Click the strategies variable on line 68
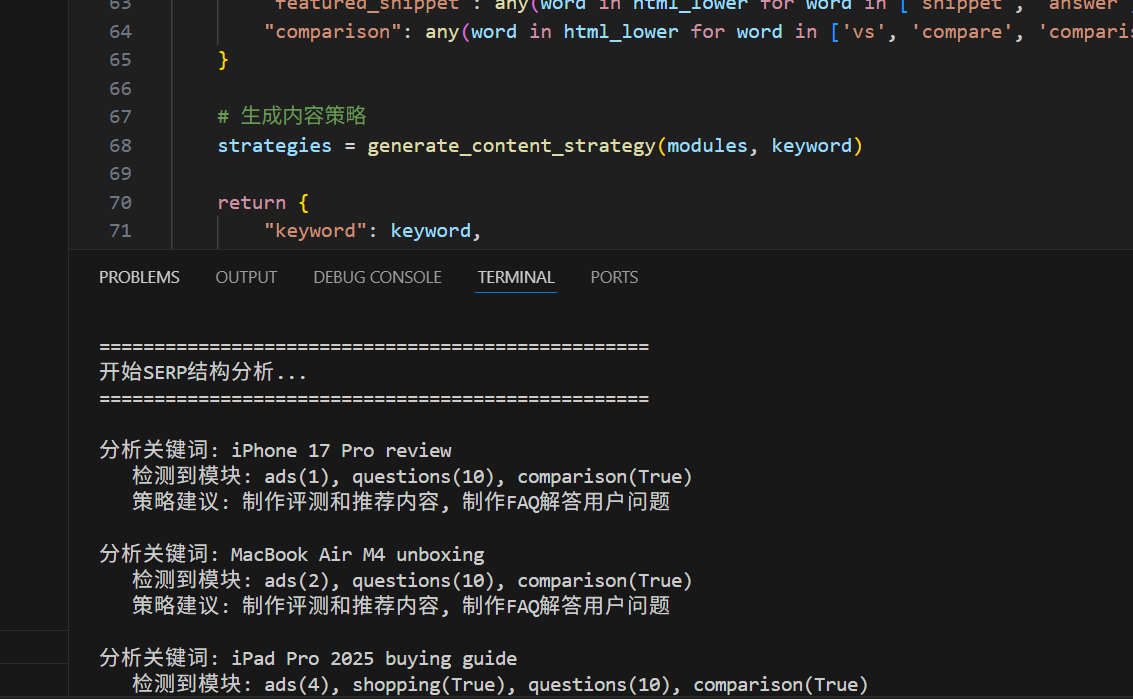The height and width of the screenshot is (699, 1133). click(274, 146)
